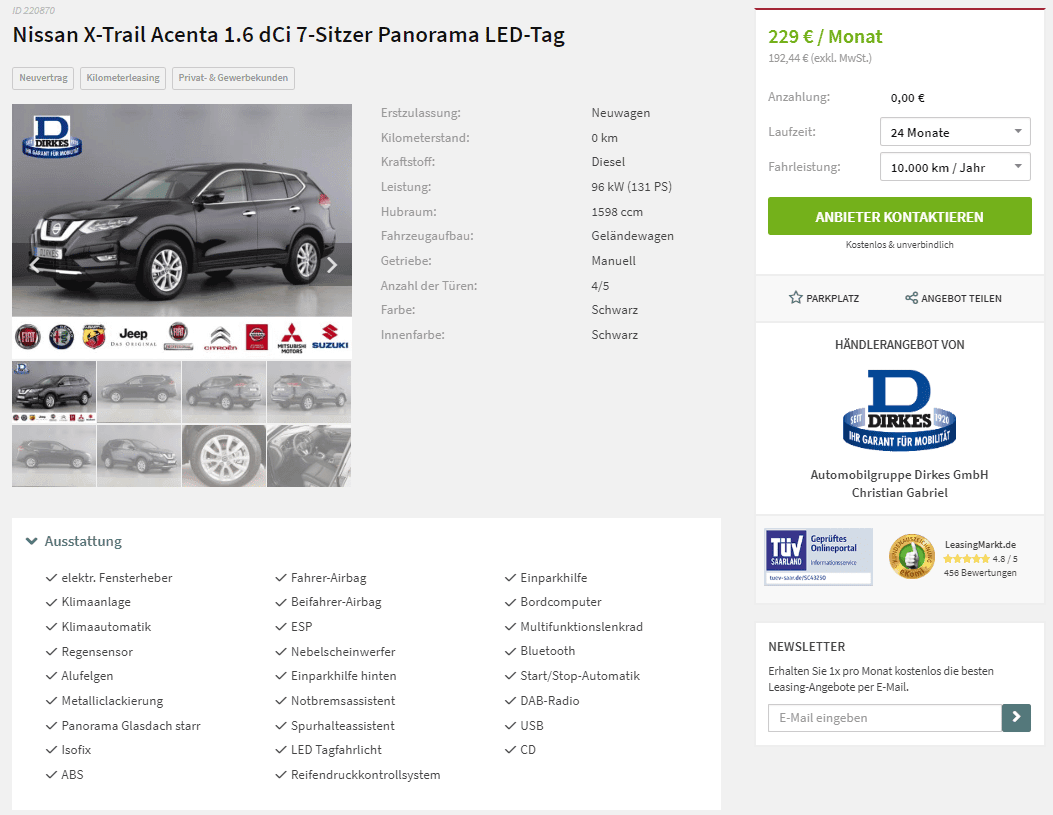This screenshot has width=1053, height=815.
Task: Click the Dirkes dealer logo
Action: (x=899, y=410)
